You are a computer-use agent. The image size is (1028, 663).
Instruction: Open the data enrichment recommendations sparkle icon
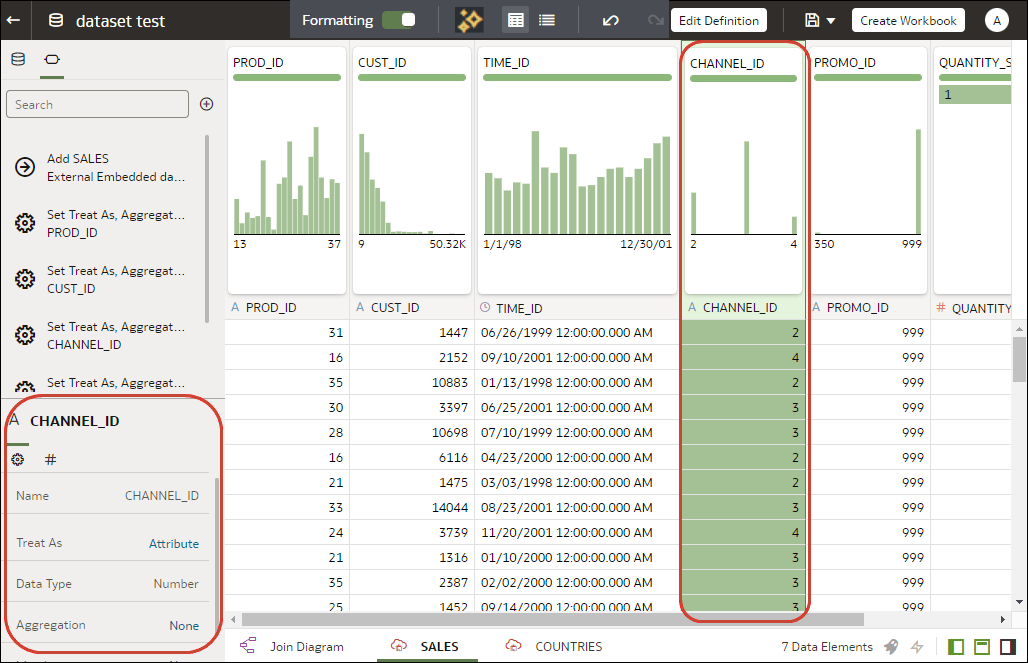click(x=470, y=20)
